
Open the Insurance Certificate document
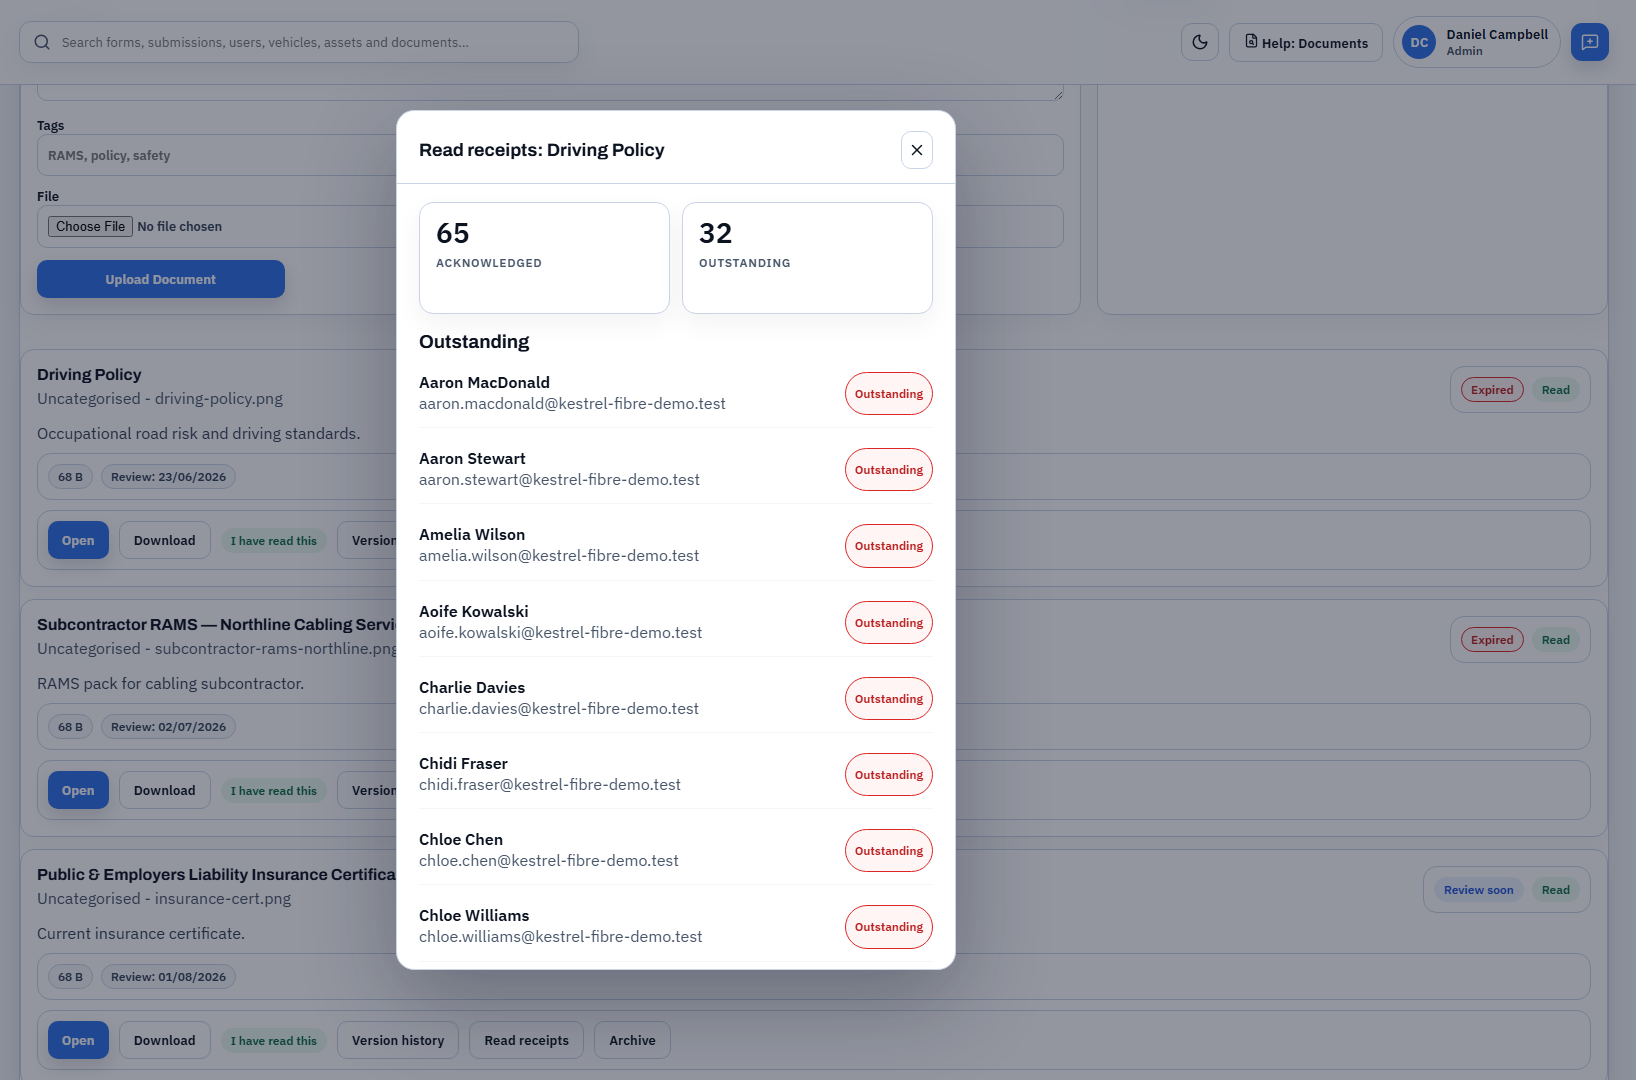[x=78, y=1040]
